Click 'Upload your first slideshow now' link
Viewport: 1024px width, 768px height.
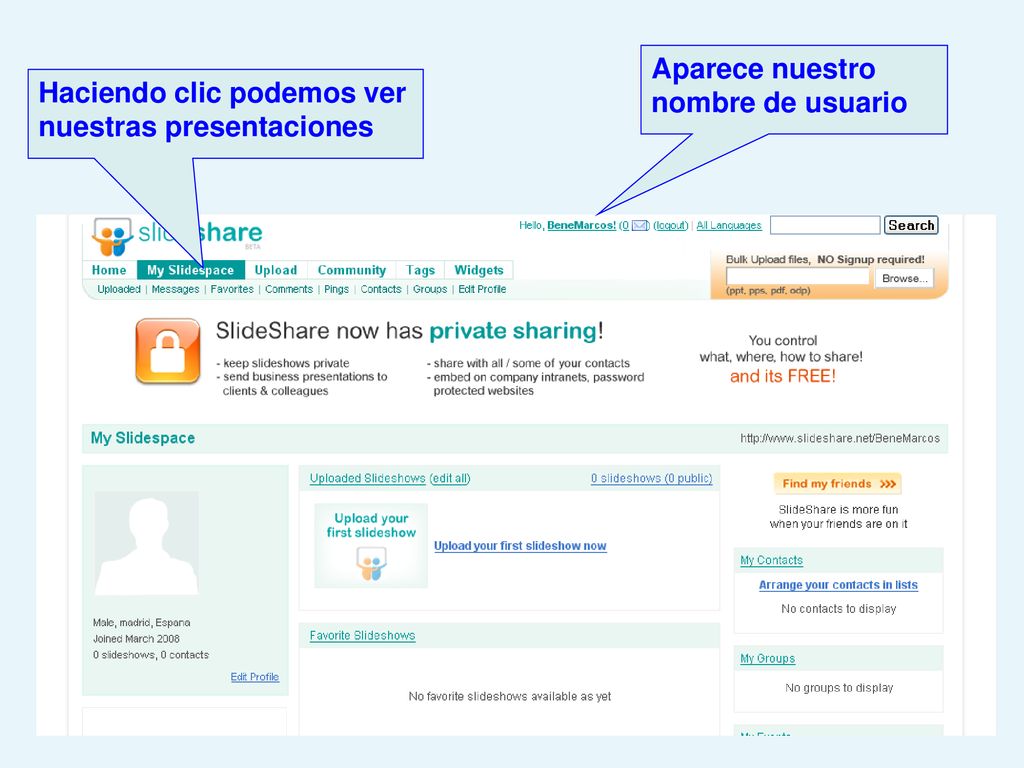520,546
